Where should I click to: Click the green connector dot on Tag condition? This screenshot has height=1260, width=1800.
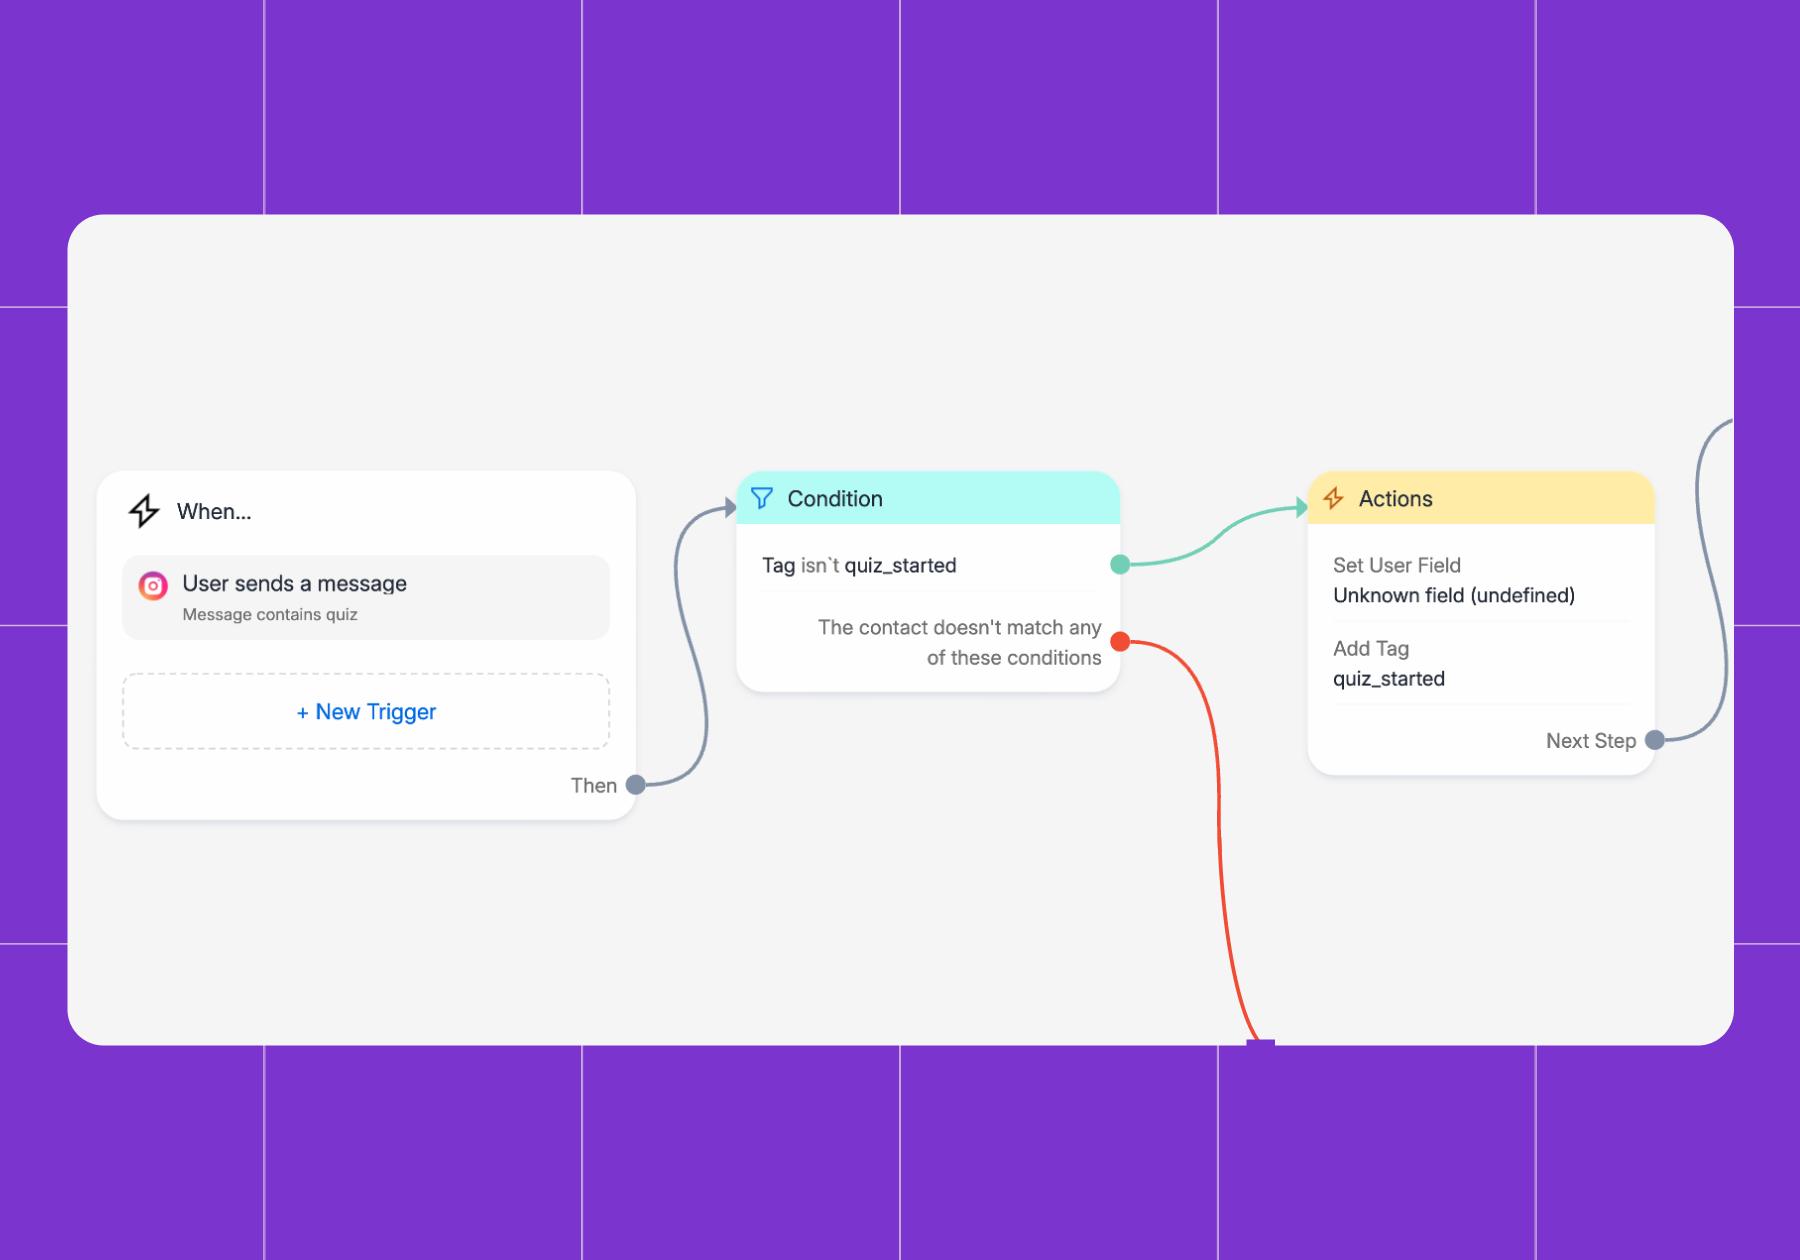click(1120, 565)
